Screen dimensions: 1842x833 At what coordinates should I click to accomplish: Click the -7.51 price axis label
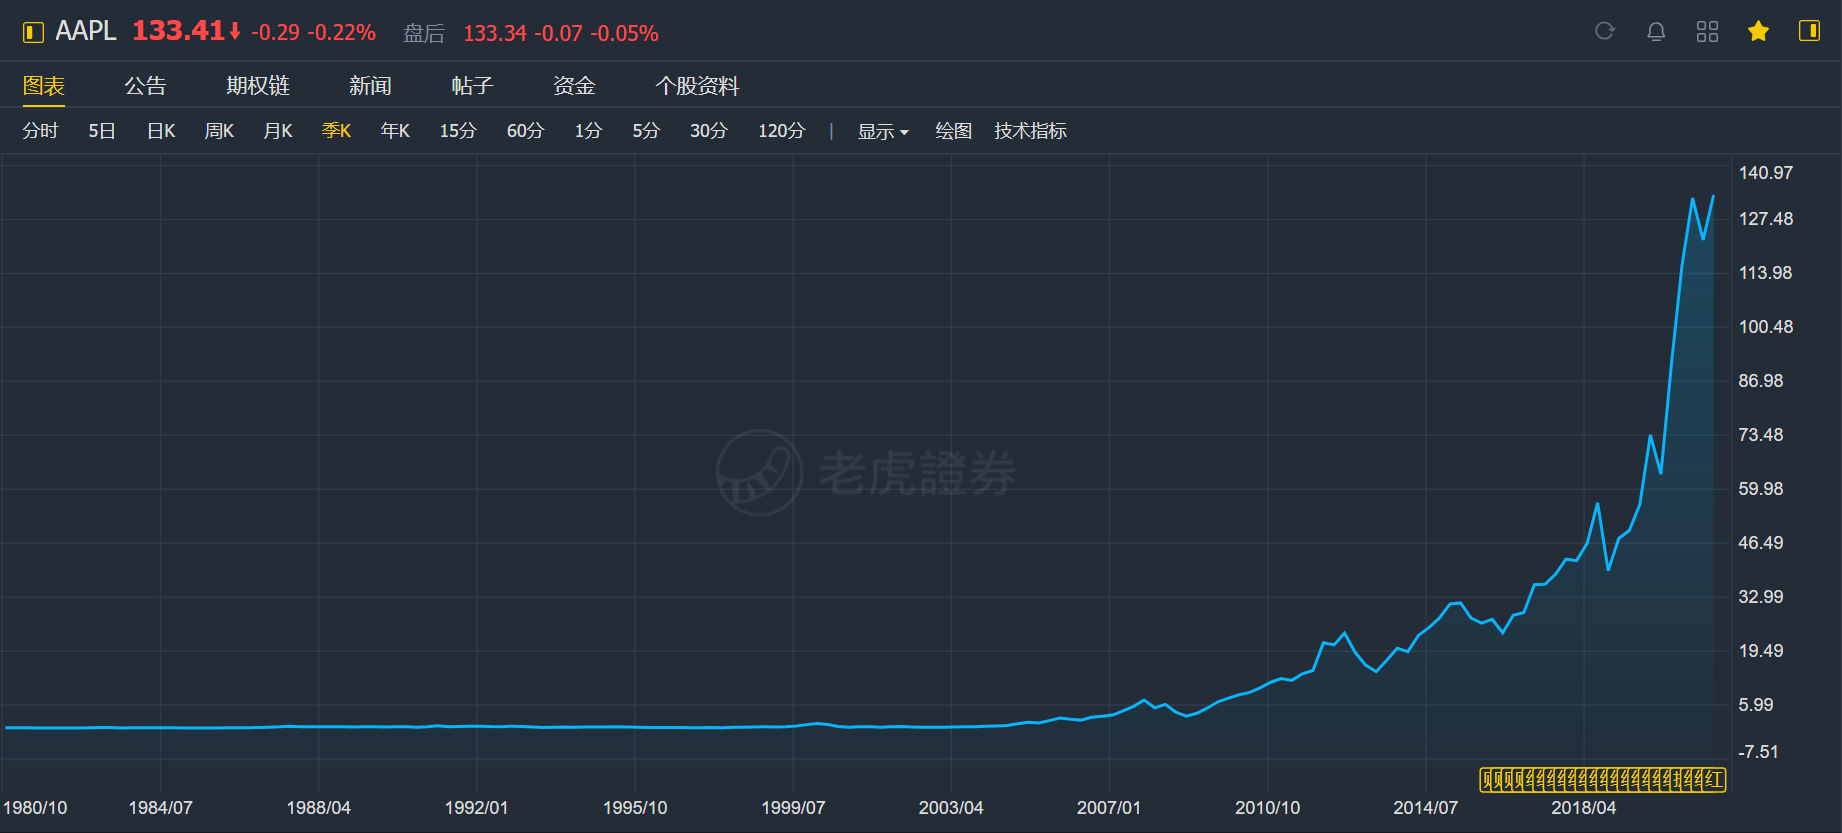[1759, 752]
